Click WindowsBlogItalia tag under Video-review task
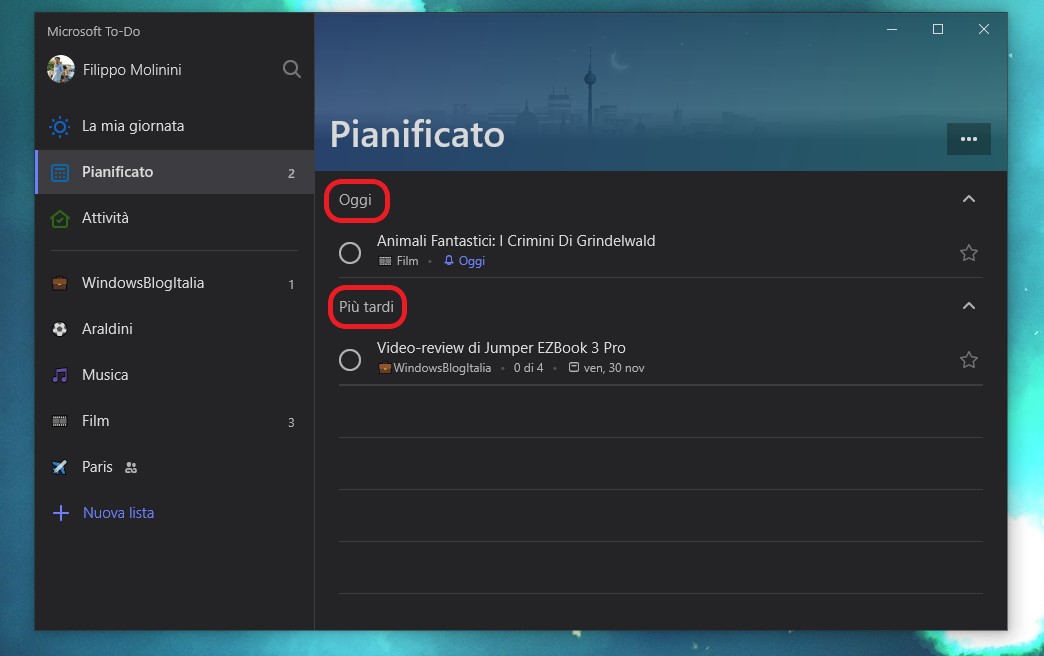Image resolution: width=1044 pixels, height=656 pixels. [435, 368]
